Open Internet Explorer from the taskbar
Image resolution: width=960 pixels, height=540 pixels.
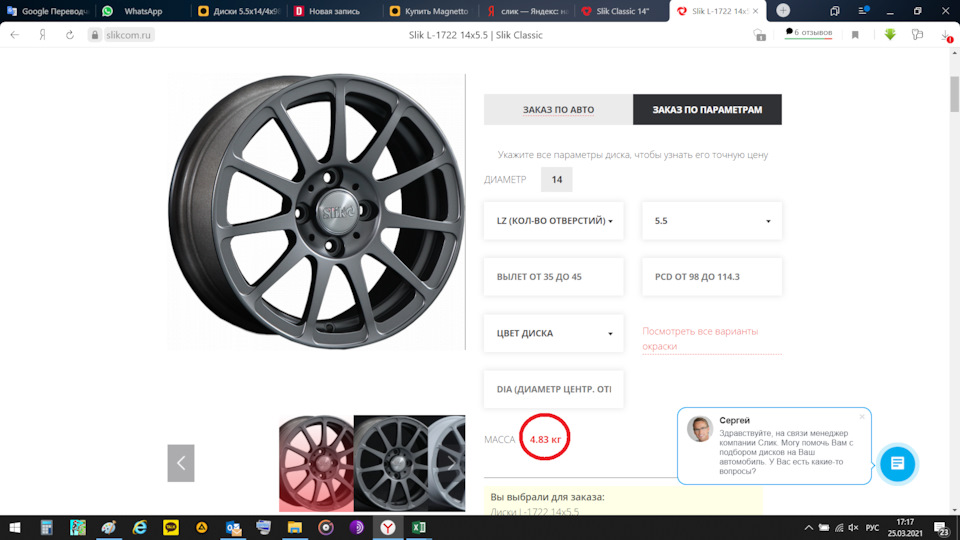coord(140,527)
